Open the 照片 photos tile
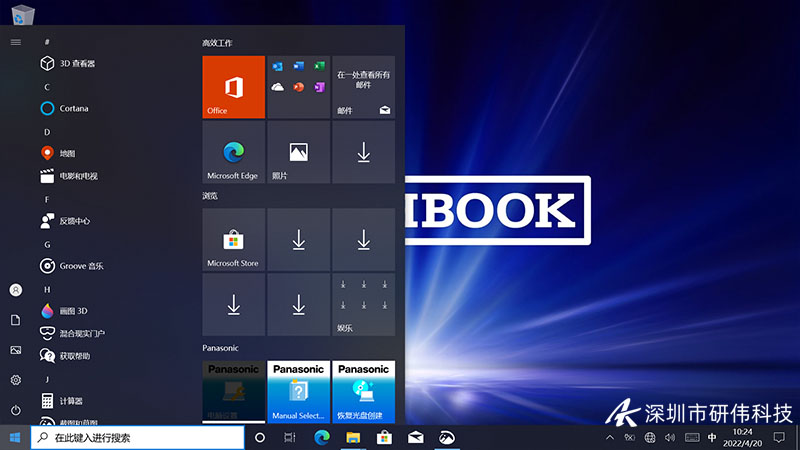The width and height of the screenshot is (800, 450). [298, 152]
